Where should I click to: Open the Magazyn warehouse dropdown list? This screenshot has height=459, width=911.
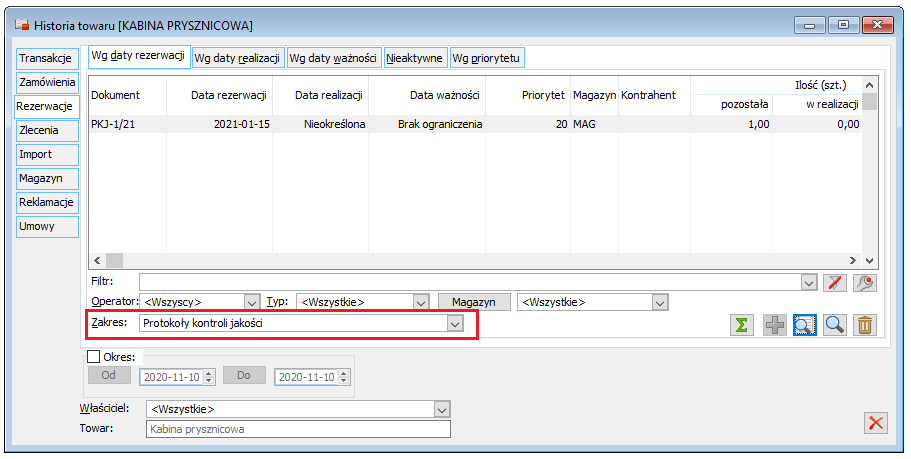[x=659, y=303]
